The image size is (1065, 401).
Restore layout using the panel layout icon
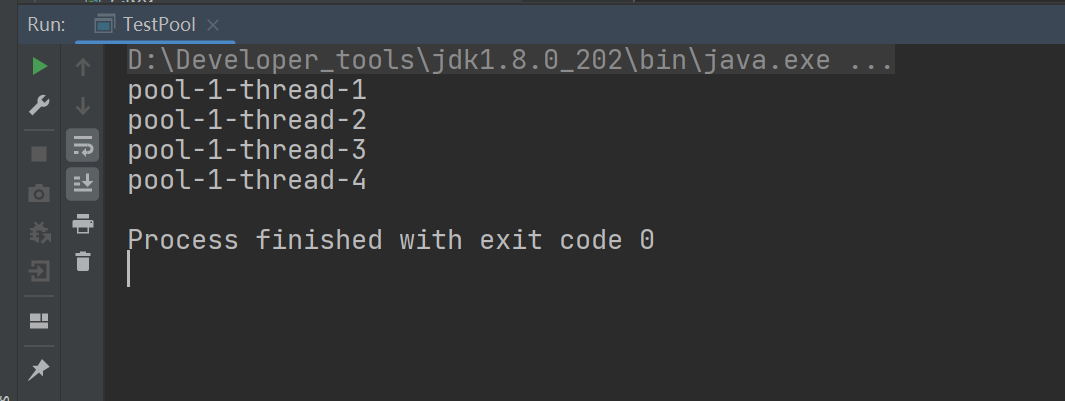(39, 321)
